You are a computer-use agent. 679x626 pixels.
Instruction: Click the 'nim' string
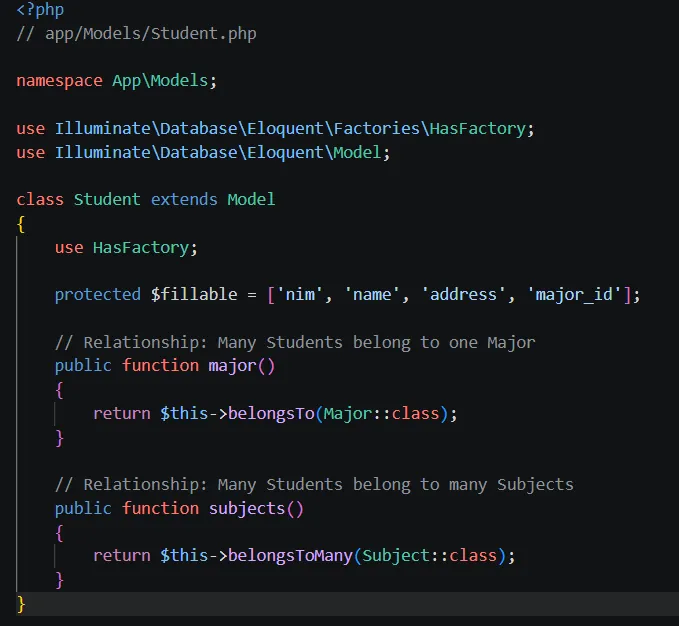coord(300,295)
